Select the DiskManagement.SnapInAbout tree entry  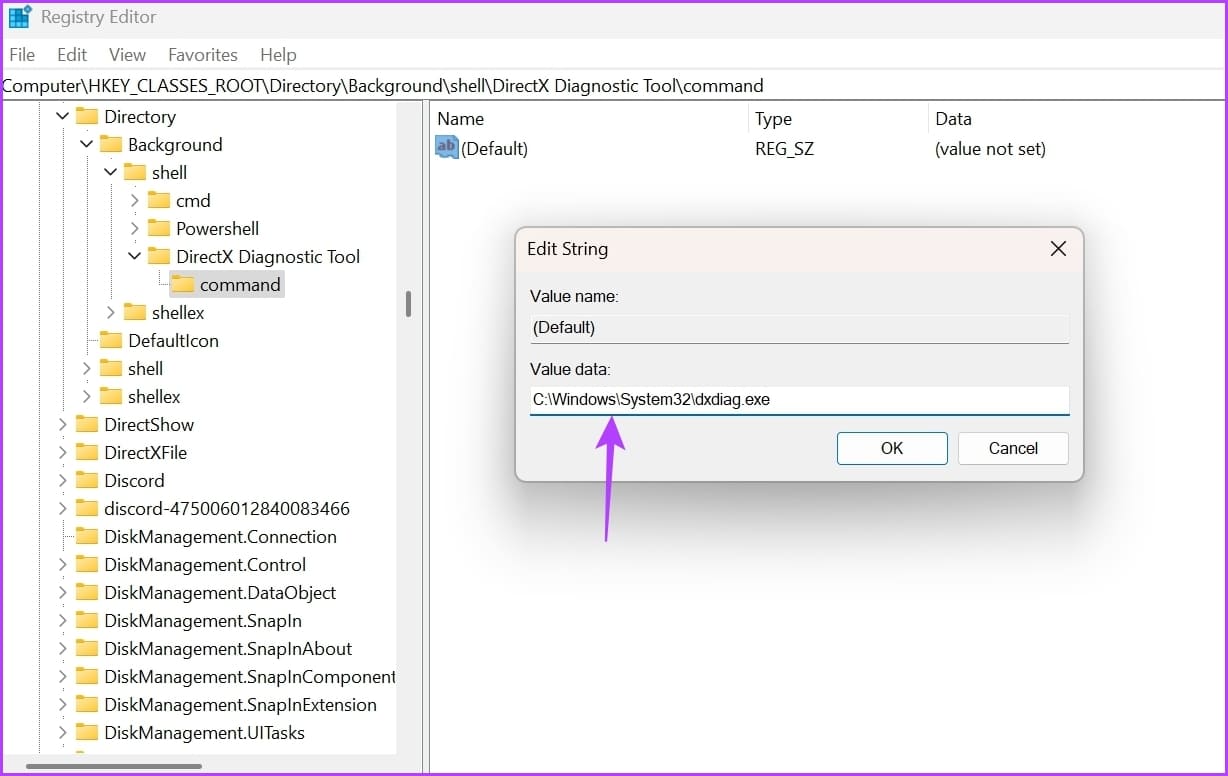pyautogui.click(x=228, y=649)
